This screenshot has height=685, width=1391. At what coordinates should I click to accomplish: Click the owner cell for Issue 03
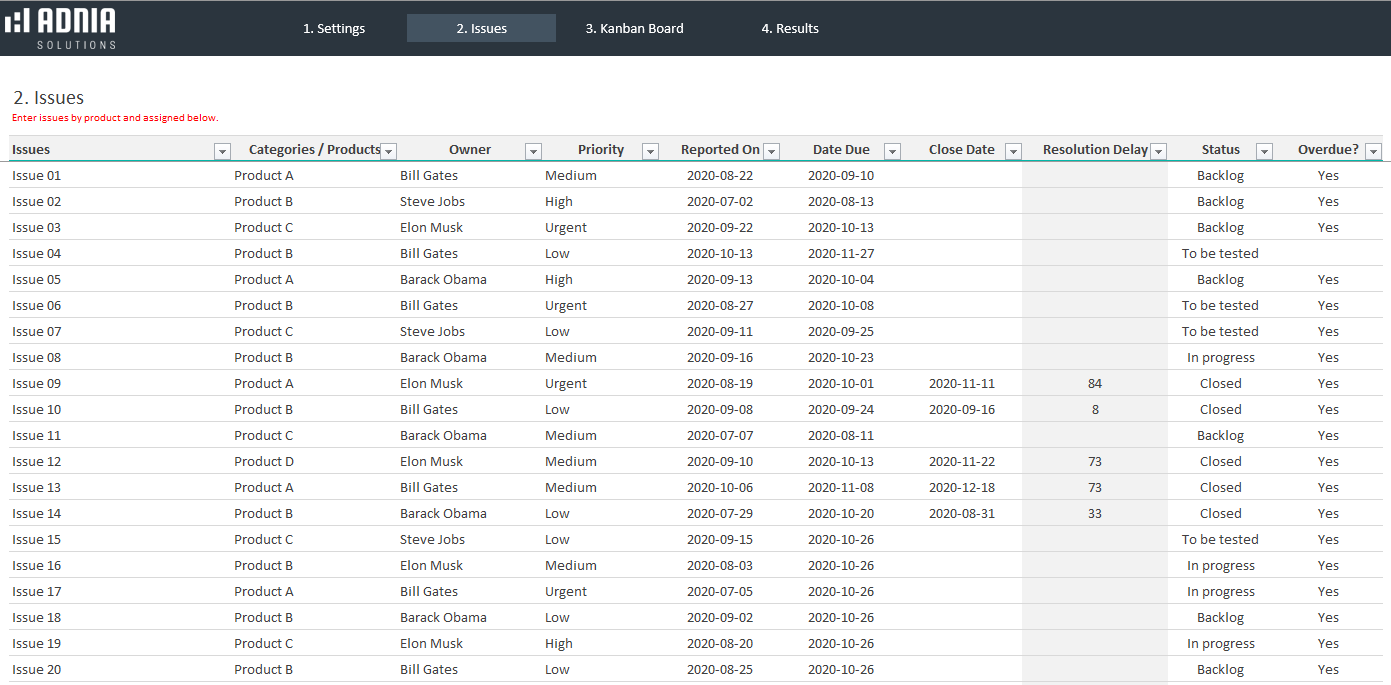431,228
